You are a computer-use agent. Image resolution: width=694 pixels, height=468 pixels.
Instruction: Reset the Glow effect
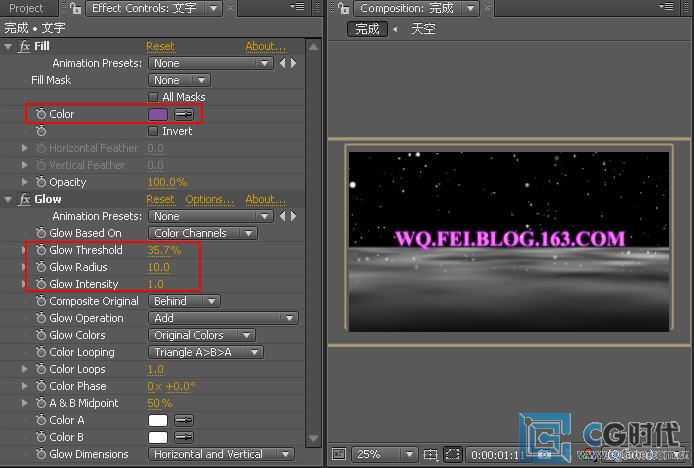[160, 200]
